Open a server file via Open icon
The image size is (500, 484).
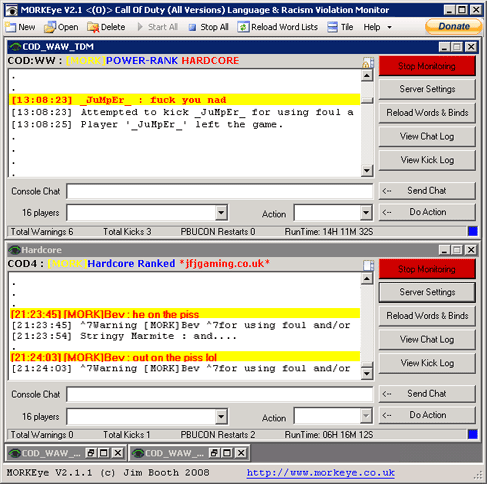(x=50, y=27)
